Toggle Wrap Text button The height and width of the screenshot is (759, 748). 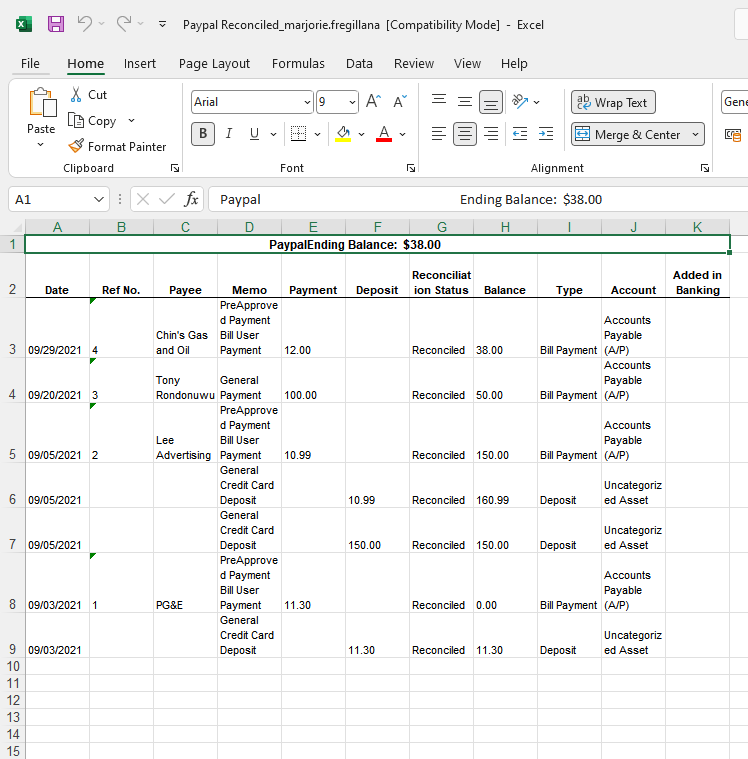(x=613, y=102)
